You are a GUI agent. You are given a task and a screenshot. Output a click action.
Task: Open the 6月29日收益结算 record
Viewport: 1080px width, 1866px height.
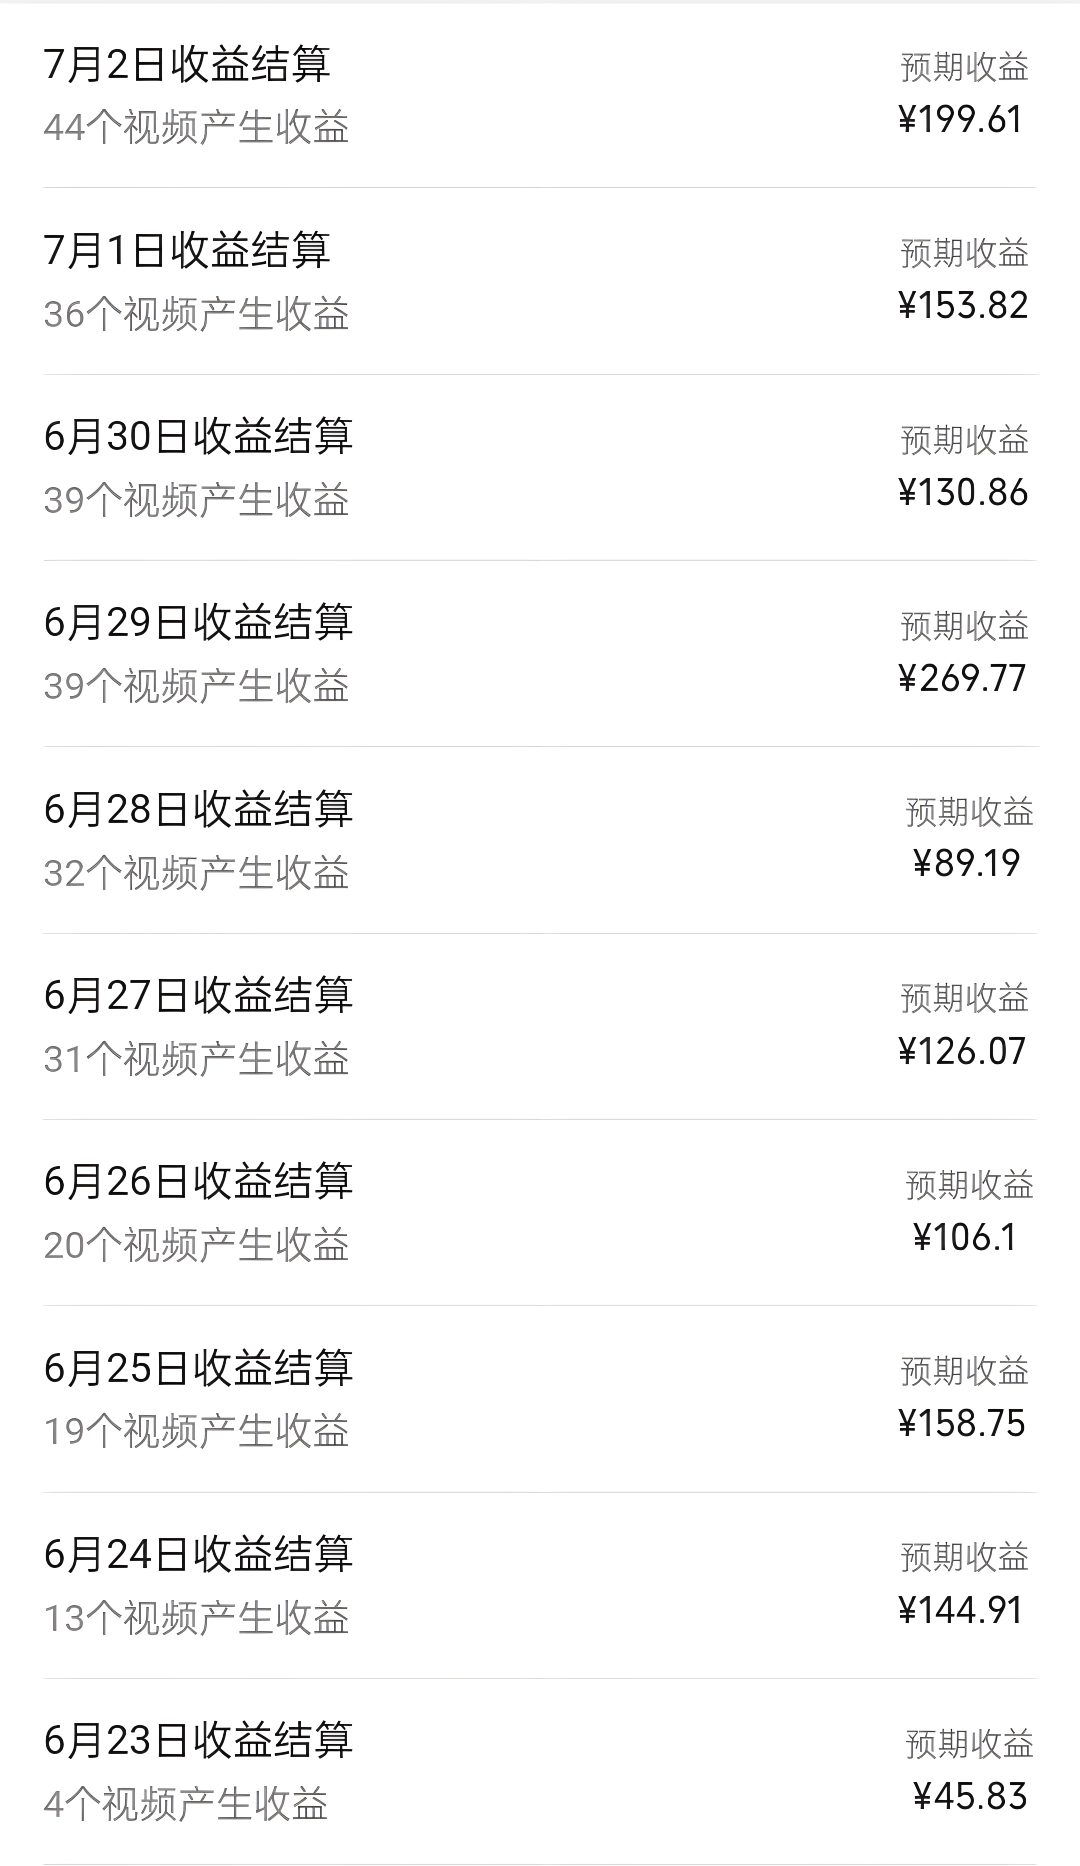(x=198, y=623)
